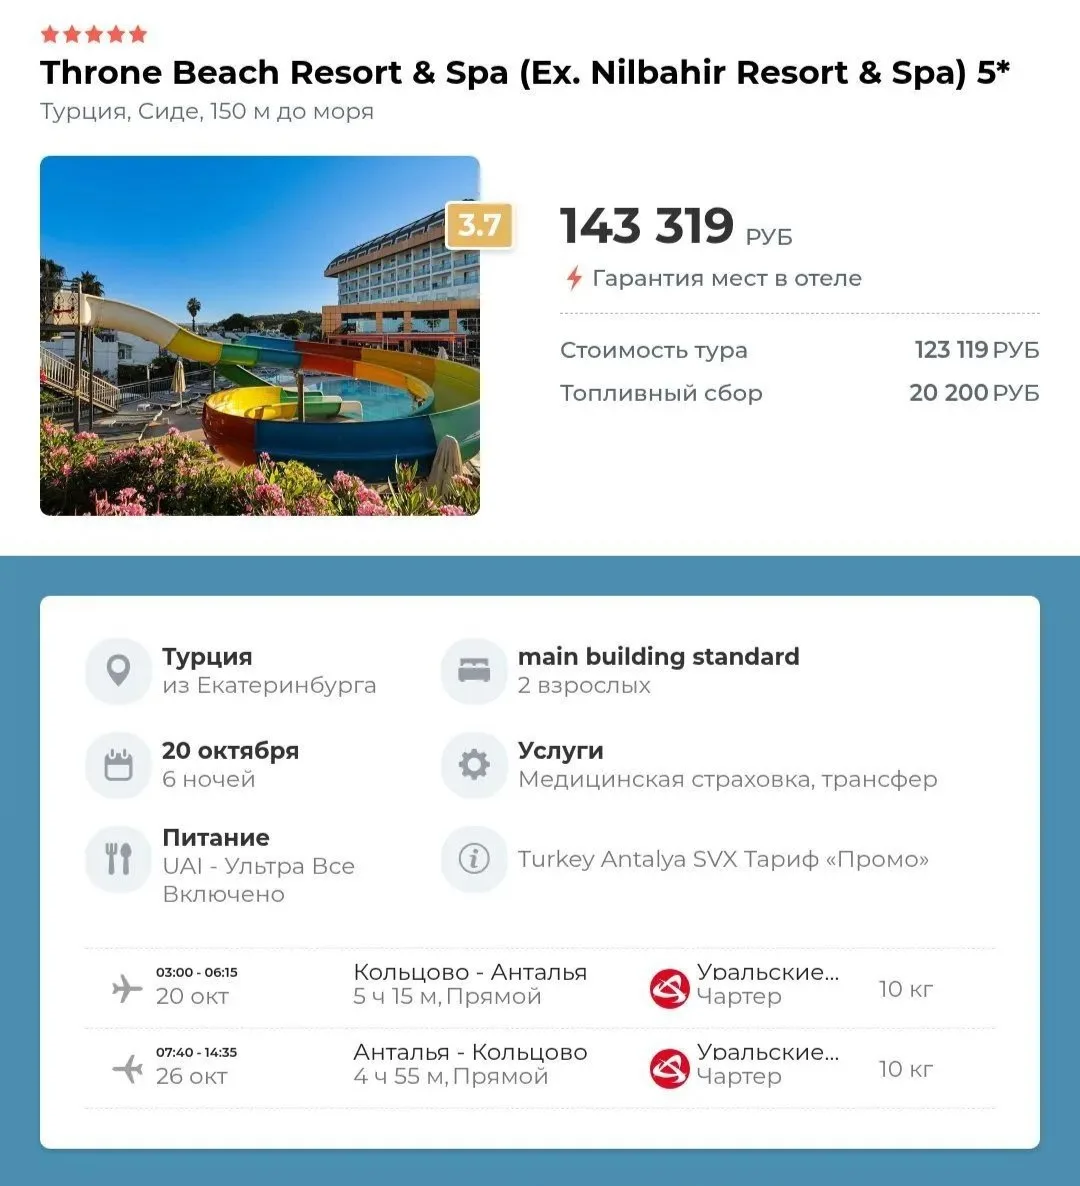The width and height of the screenshot is (1080, 1186).
Task: Click the Стоимость тура price row
Action: click(799, 349)
